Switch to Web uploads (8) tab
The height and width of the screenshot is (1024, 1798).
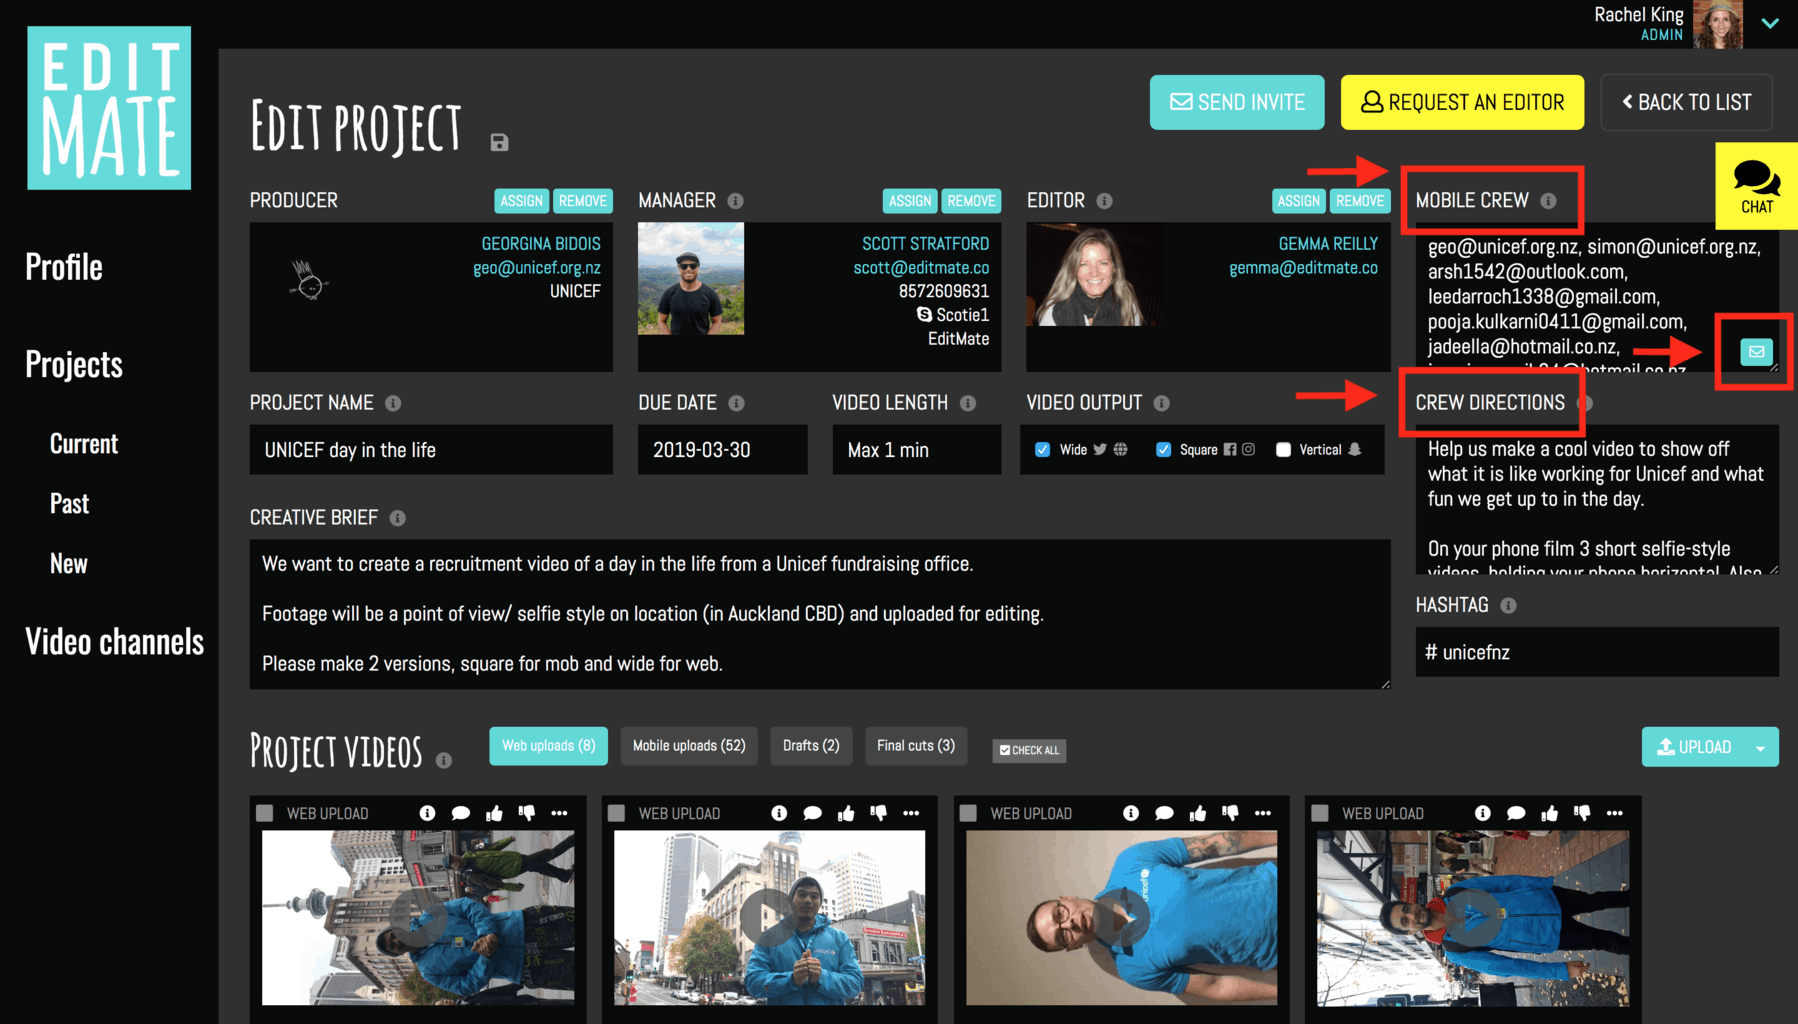548,746
